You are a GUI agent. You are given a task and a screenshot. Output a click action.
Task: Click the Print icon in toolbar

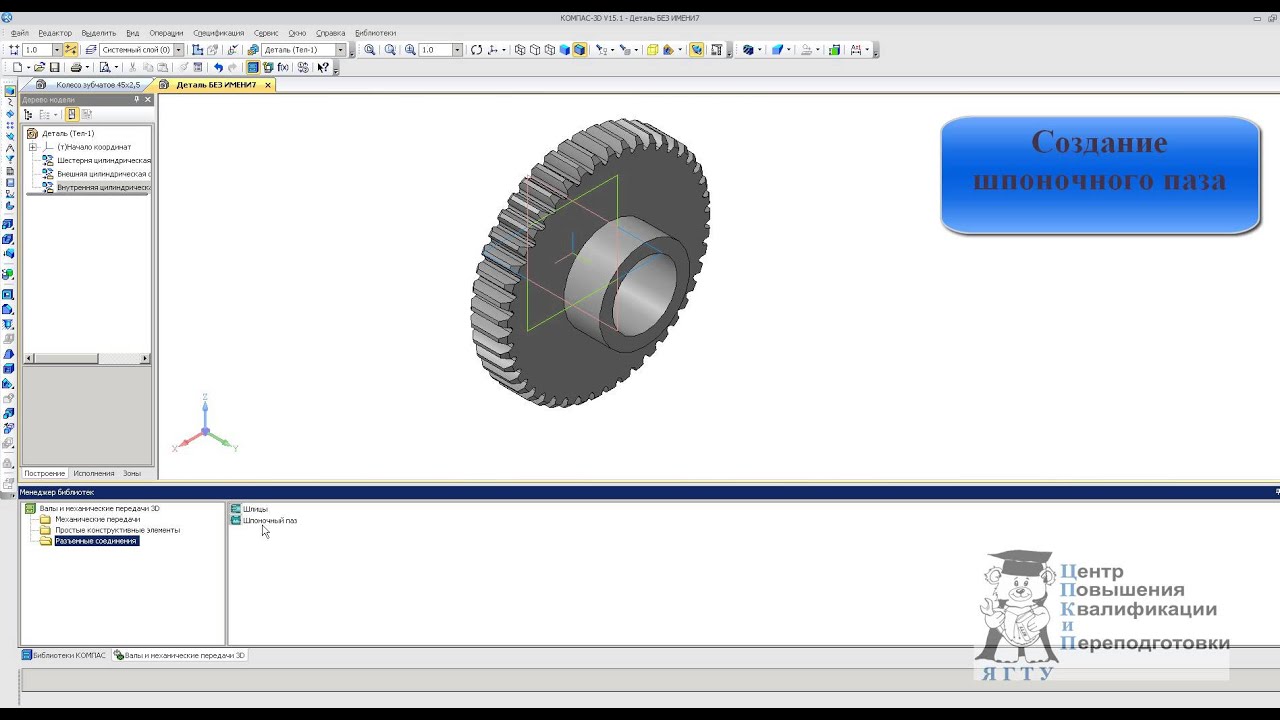coord(76,67)
